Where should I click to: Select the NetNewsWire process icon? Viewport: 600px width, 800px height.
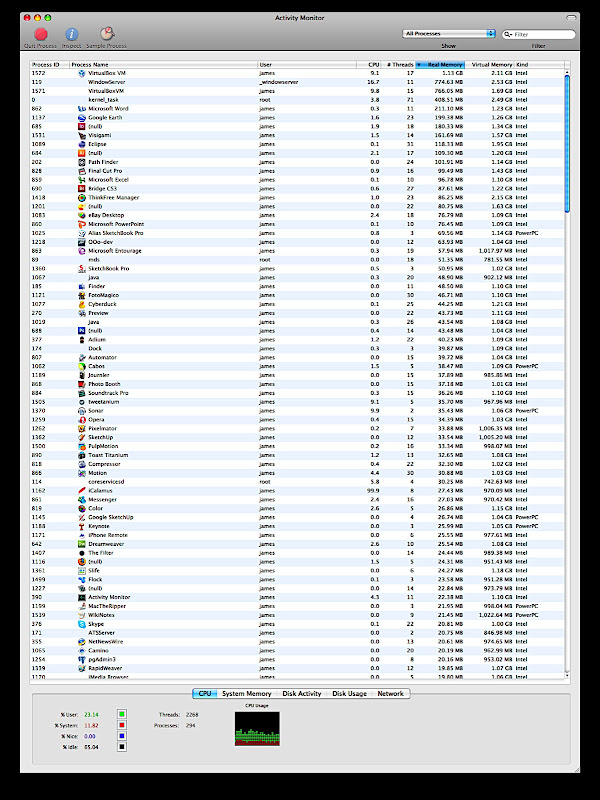82,641
